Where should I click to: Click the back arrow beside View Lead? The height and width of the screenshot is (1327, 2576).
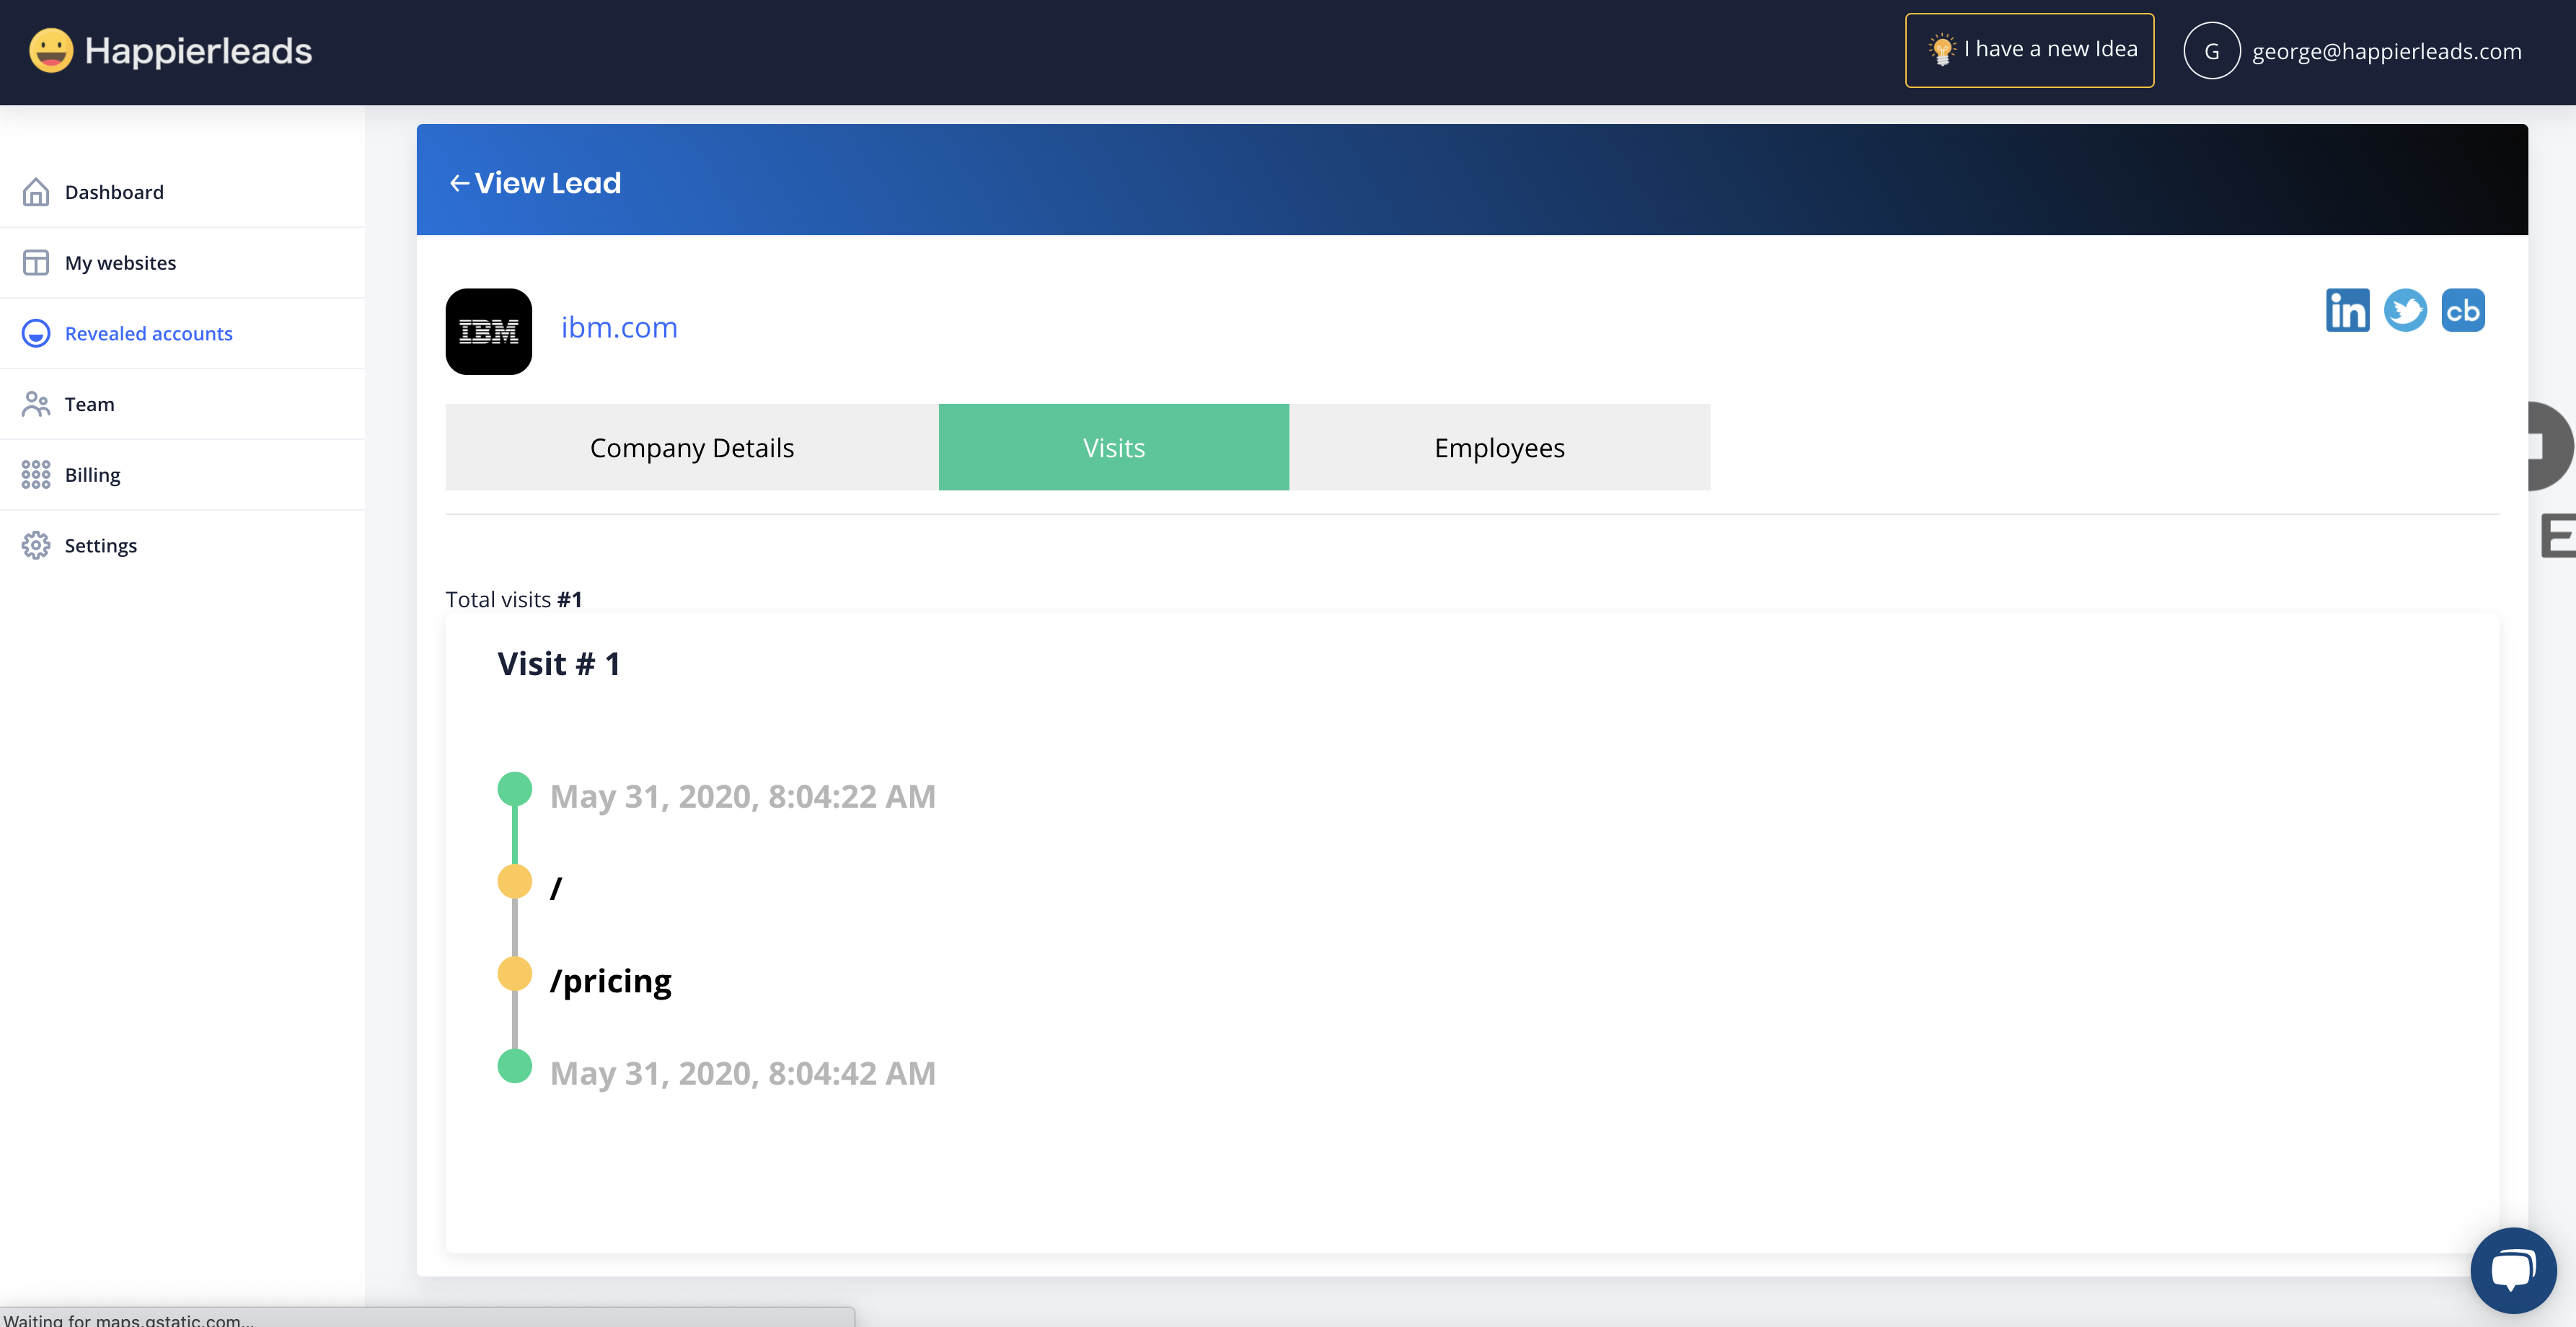[x=459, y=183]
